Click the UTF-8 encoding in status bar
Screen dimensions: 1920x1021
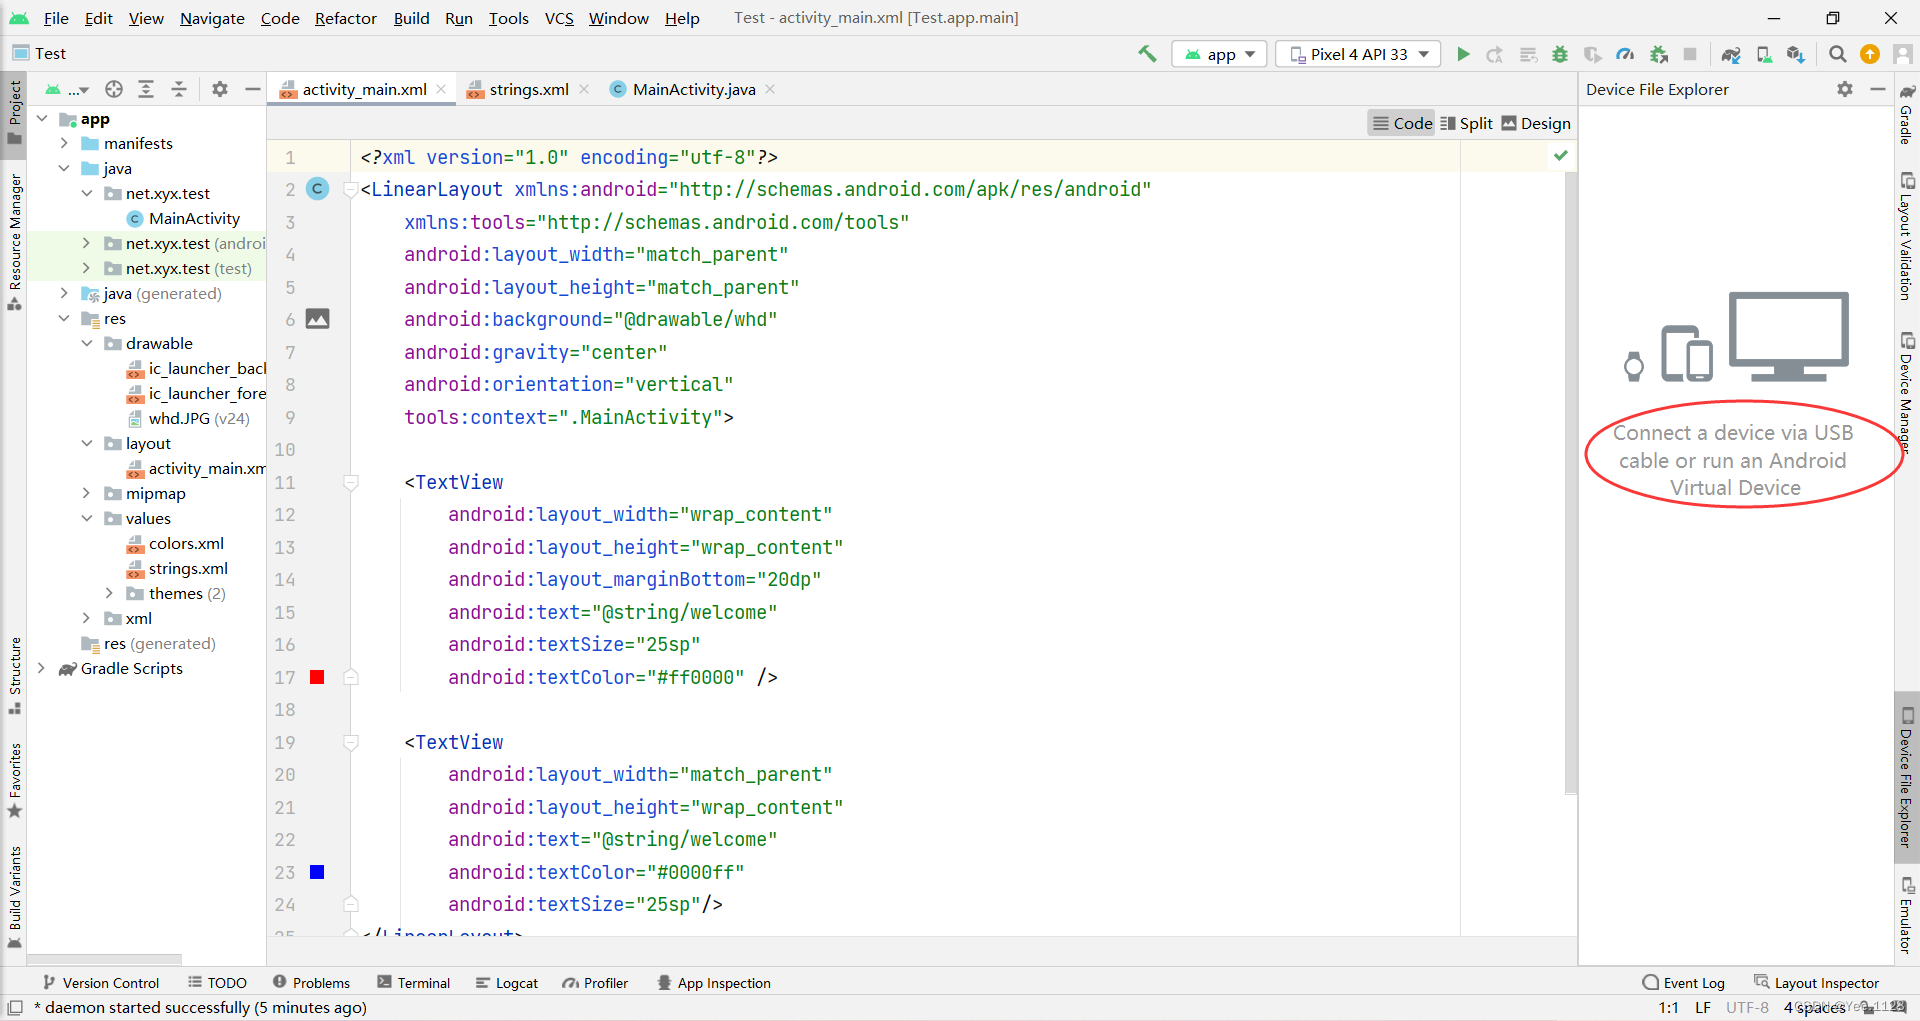coord(1747,1007)
